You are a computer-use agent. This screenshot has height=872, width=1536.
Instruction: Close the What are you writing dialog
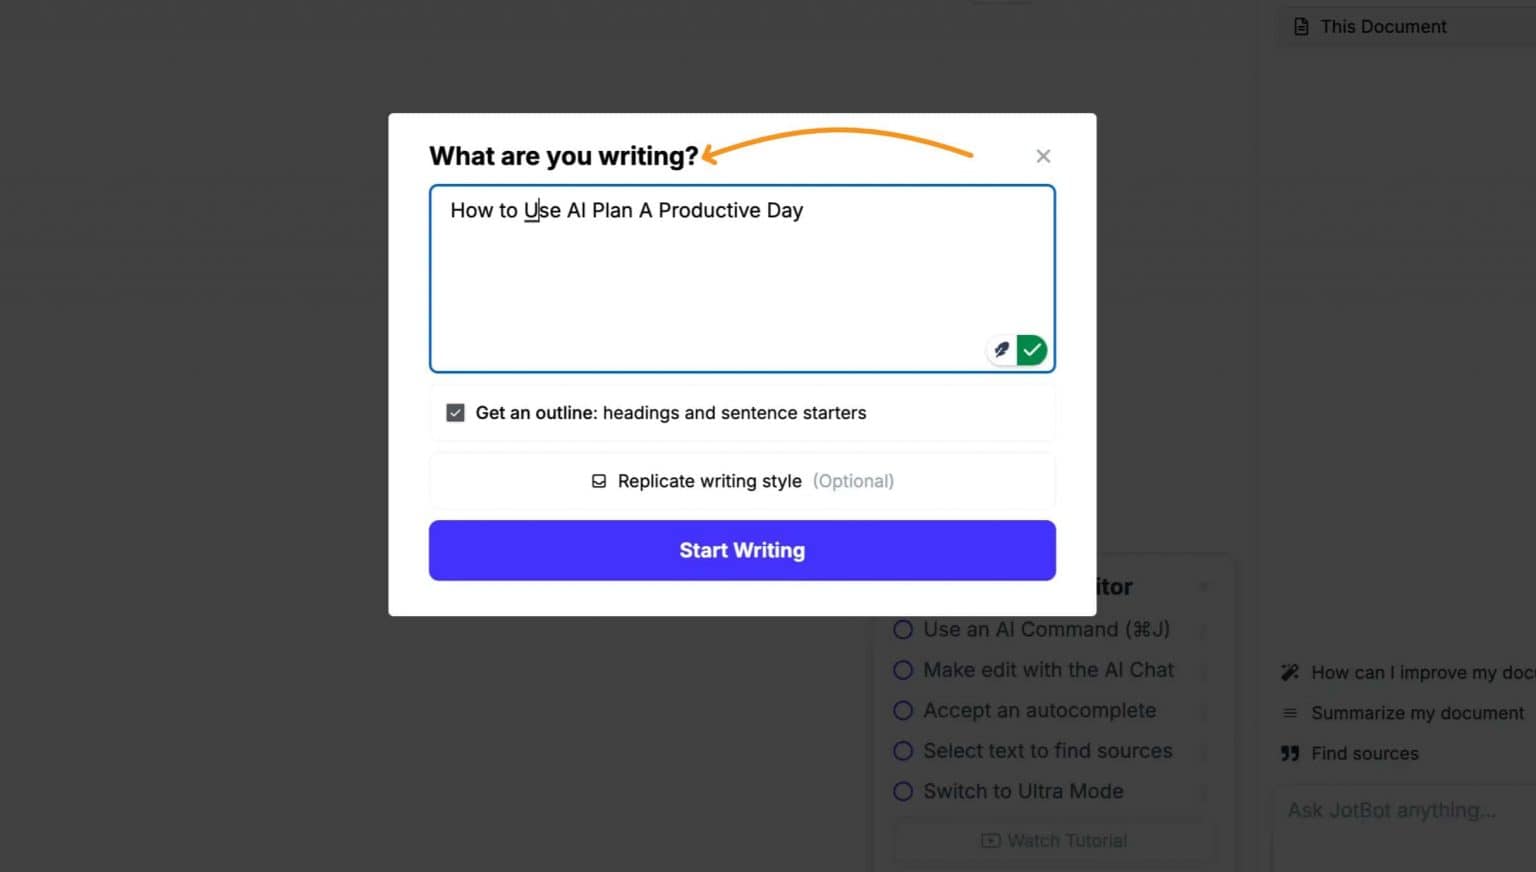point(1043,156)
